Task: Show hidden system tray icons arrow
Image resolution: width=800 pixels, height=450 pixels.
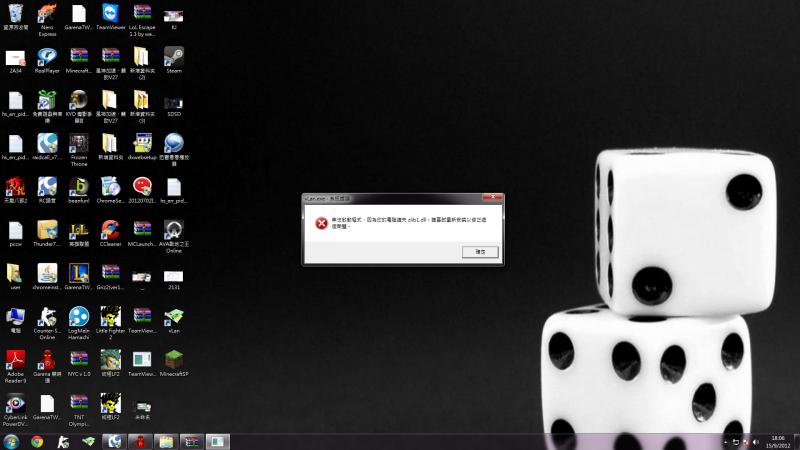Action: pyautogui.click(x=725, y=442)
